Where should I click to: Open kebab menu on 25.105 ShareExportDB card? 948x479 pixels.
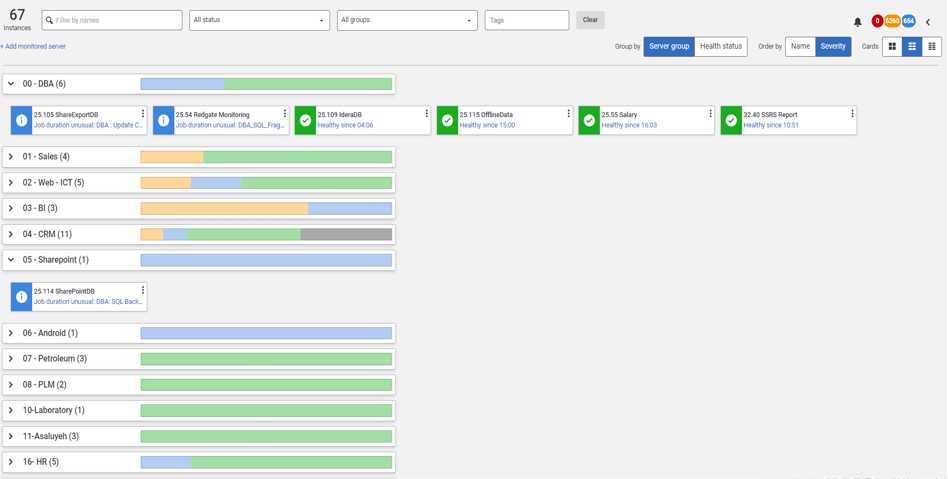[x=143, y=114]
